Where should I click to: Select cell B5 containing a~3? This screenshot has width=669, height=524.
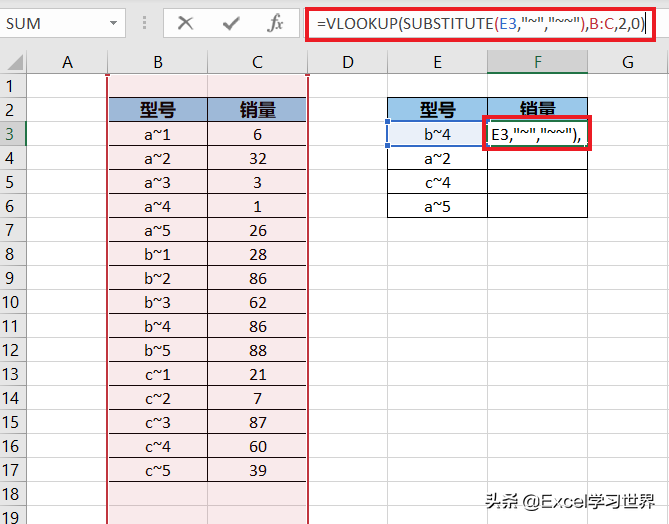[158, 182]
